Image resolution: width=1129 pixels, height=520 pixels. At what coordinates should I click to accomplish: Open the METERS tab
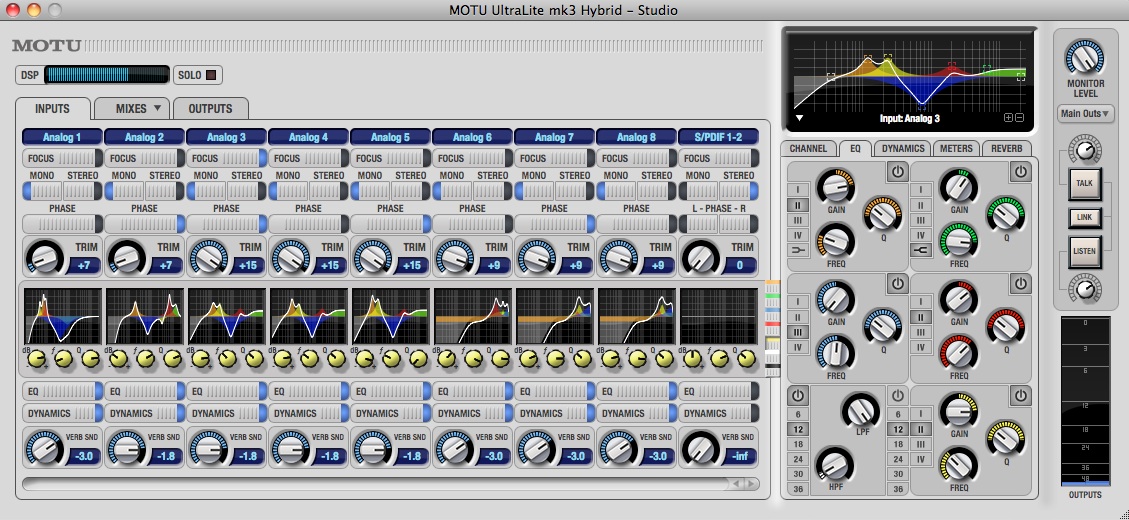pyautogui.click(x=956, y=148)
